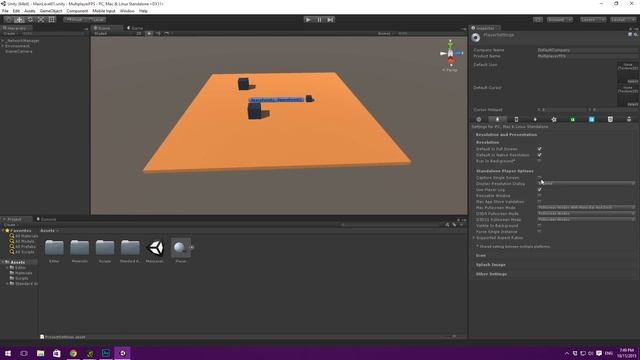Select the Rotate tool in toolbar
The width and height of the screenshot is (640, 360).
coord(30,20)
